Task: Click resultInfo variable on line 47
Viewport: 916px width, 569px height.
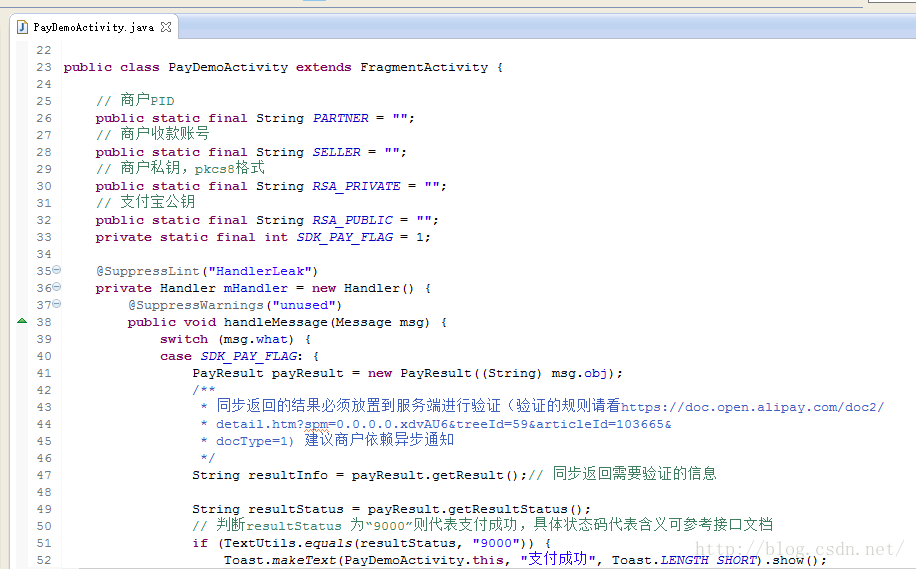Action: click(288, 475)
